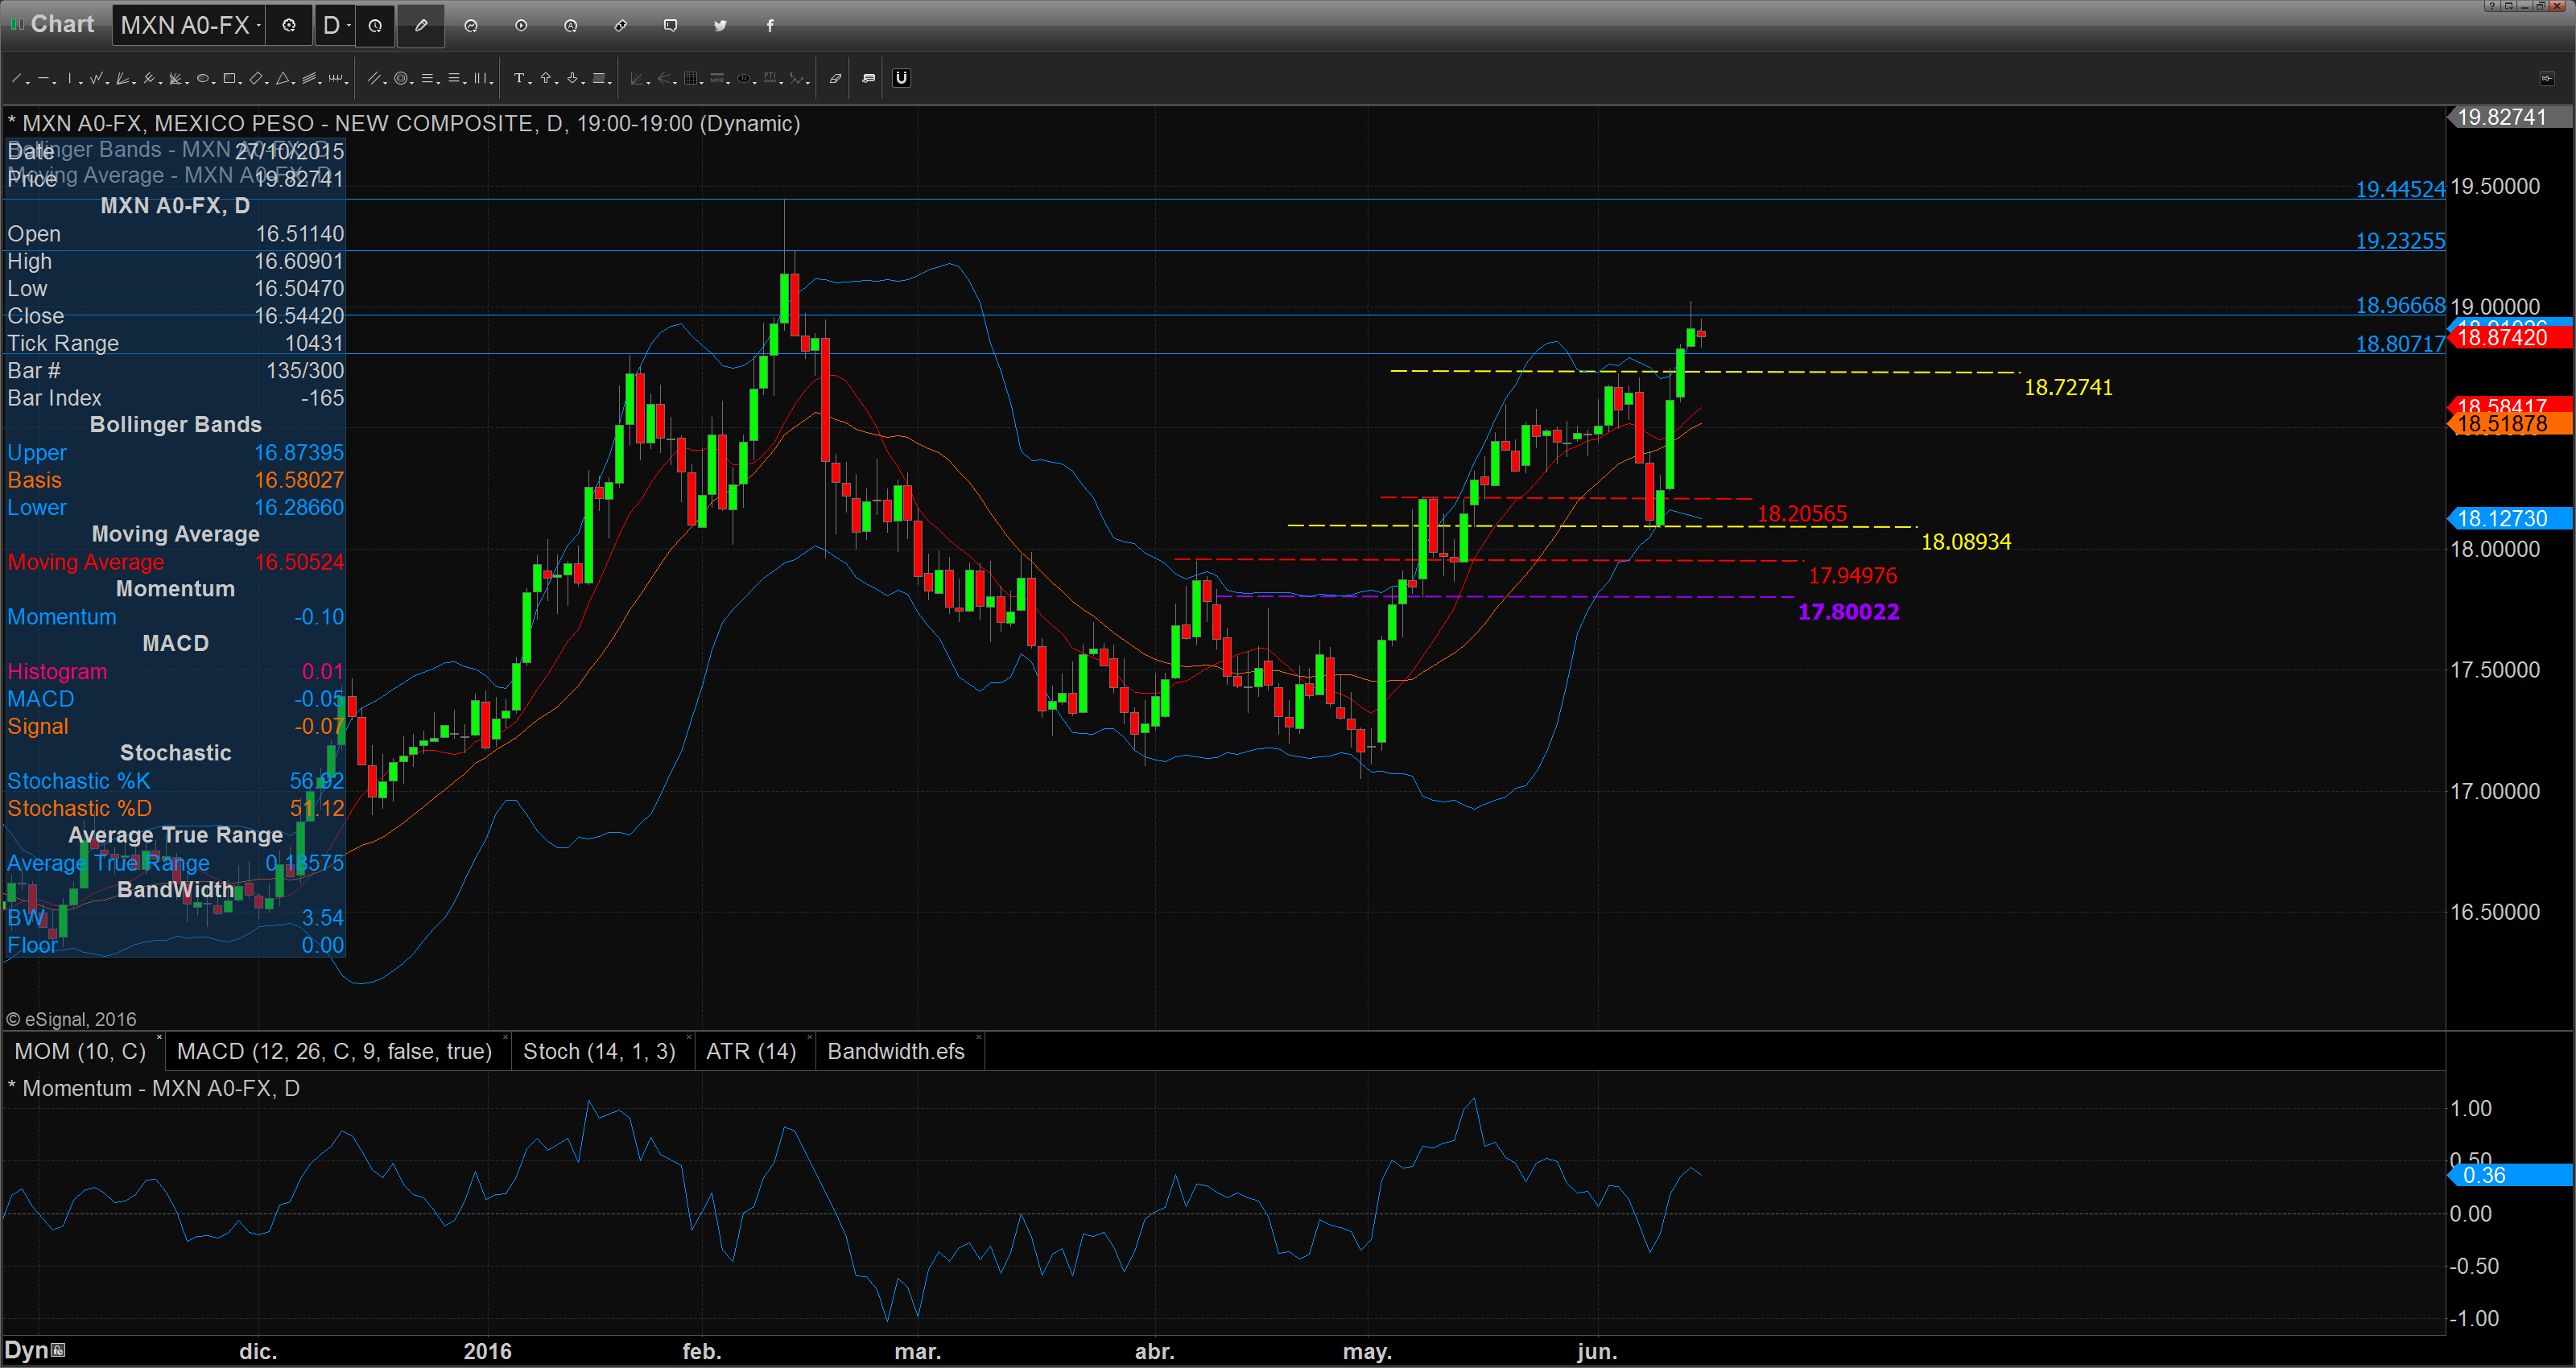Close the MOM (10, C) tab

click(159, 1037)
